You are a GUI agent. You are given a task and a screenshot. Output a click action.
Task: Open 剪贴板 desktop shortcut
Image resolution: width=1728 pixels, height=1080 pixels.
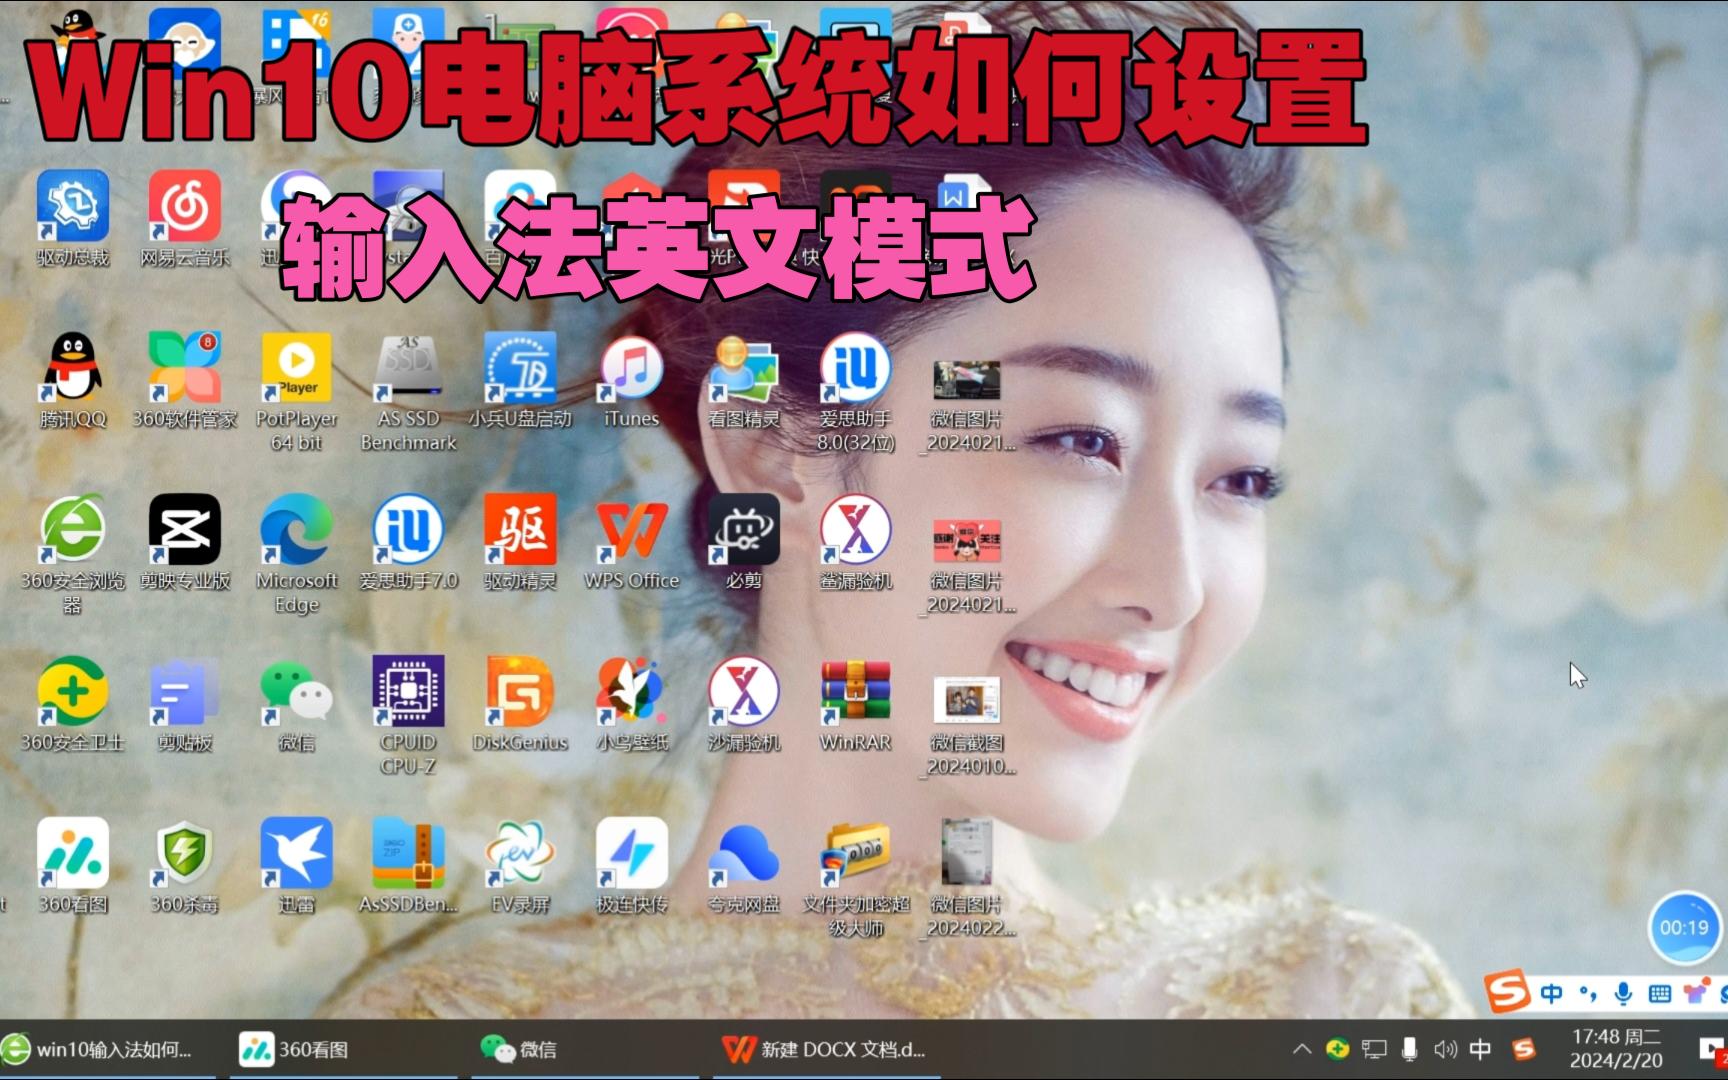coord(185,705)
